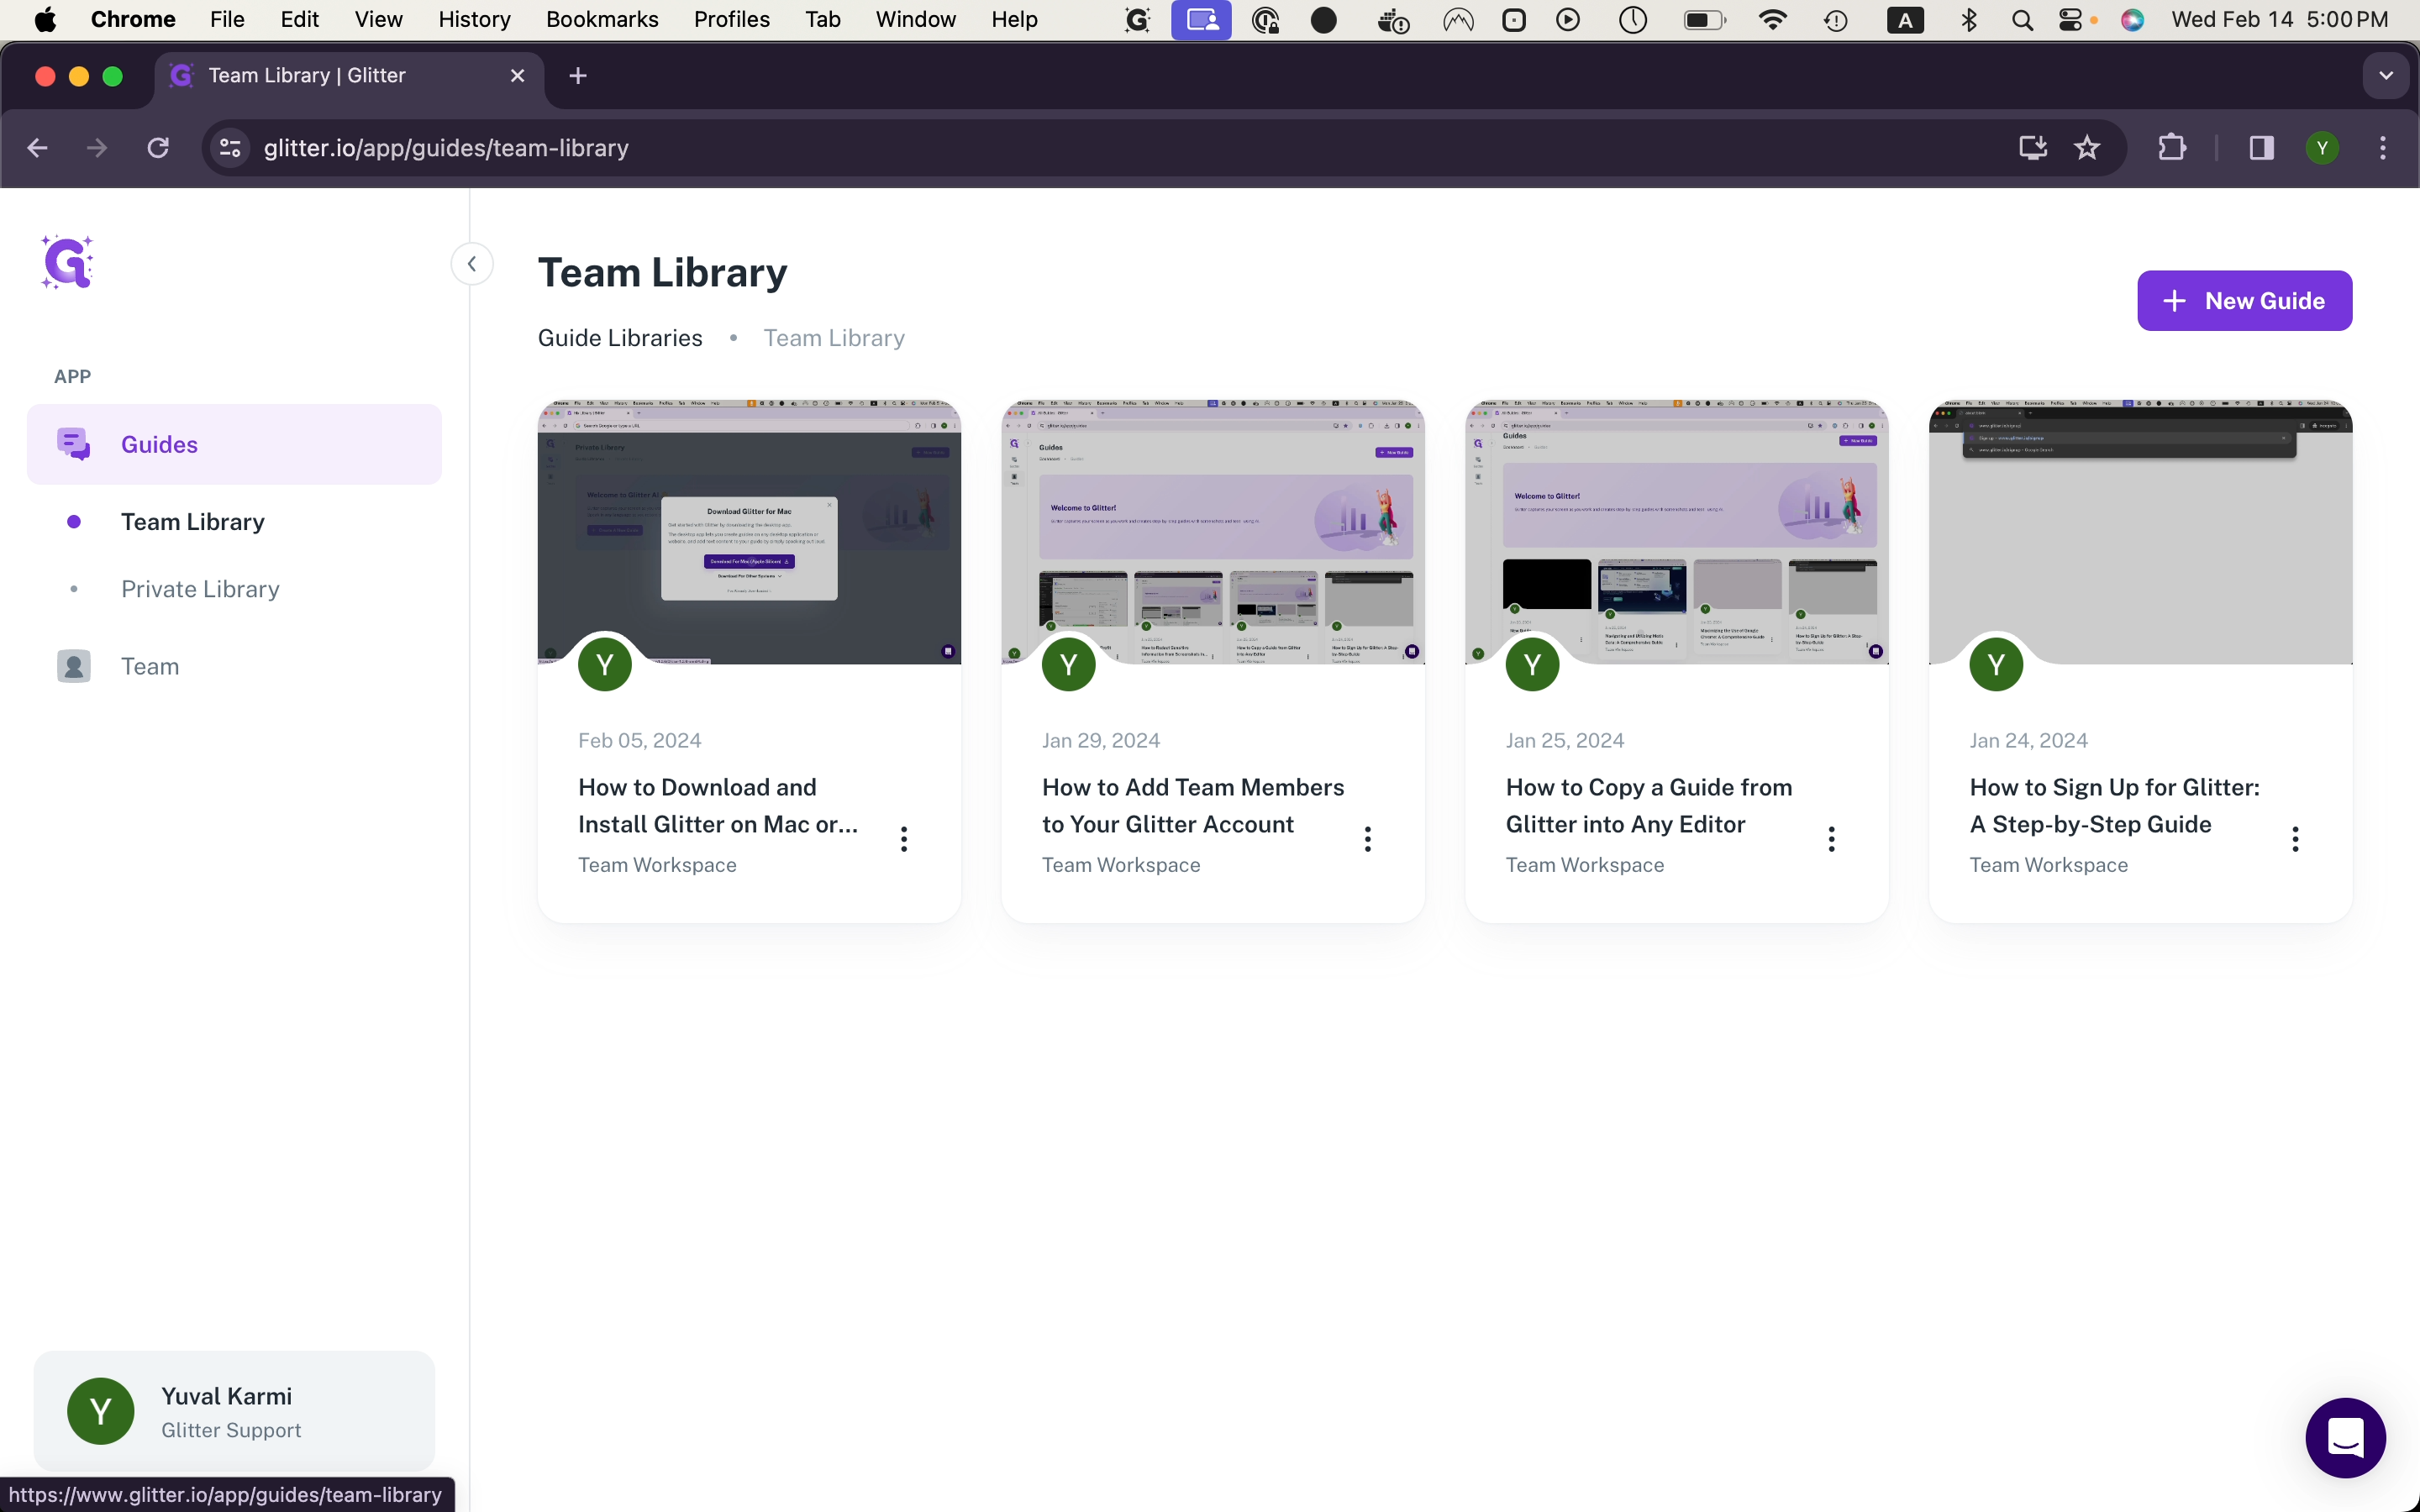This screenshot has height=1512, width=2420.
Task: Open tab search dropdown arrow
Action: (x=2386, y=76)
